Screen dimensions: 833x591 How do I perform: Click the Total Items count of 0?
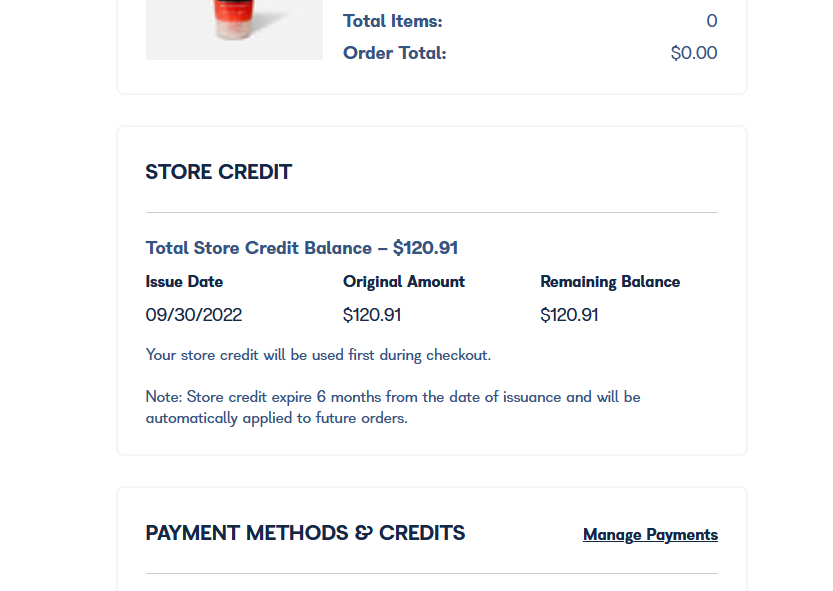pos(711,20)
